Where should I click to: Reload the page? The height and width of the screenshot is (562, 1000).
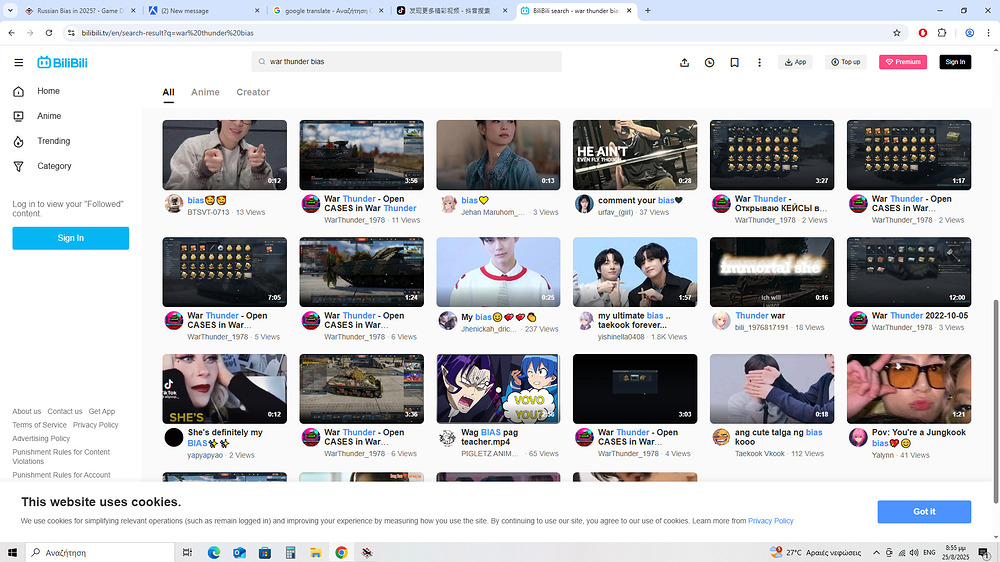click(x=48, y=33)
